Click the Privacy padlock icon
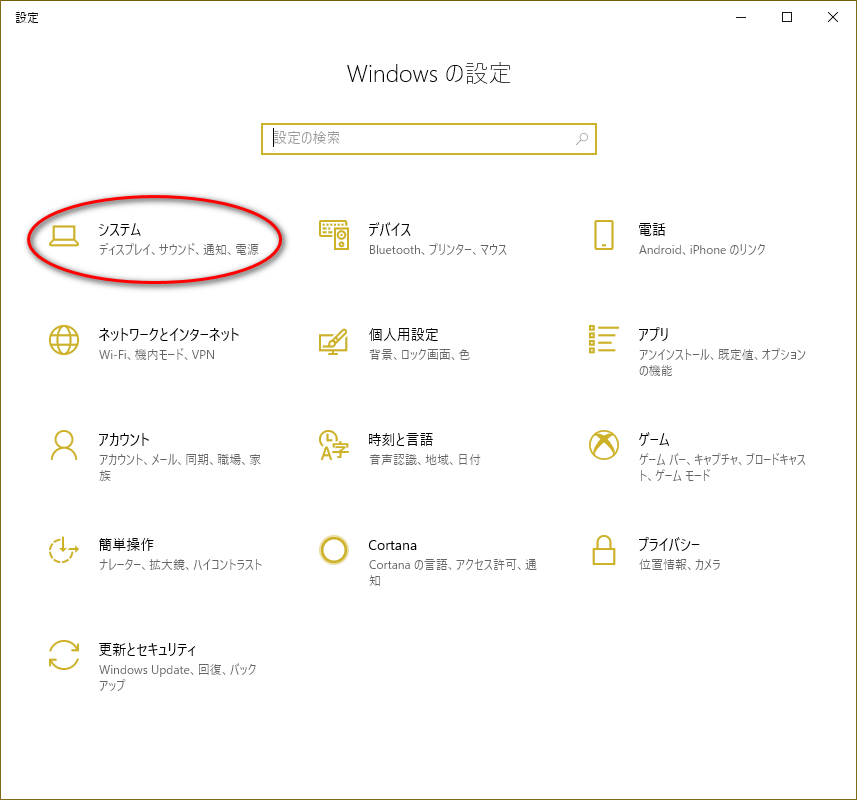This screenshot has height=800, width=857. pyautogui.click(x=603, y=550)
